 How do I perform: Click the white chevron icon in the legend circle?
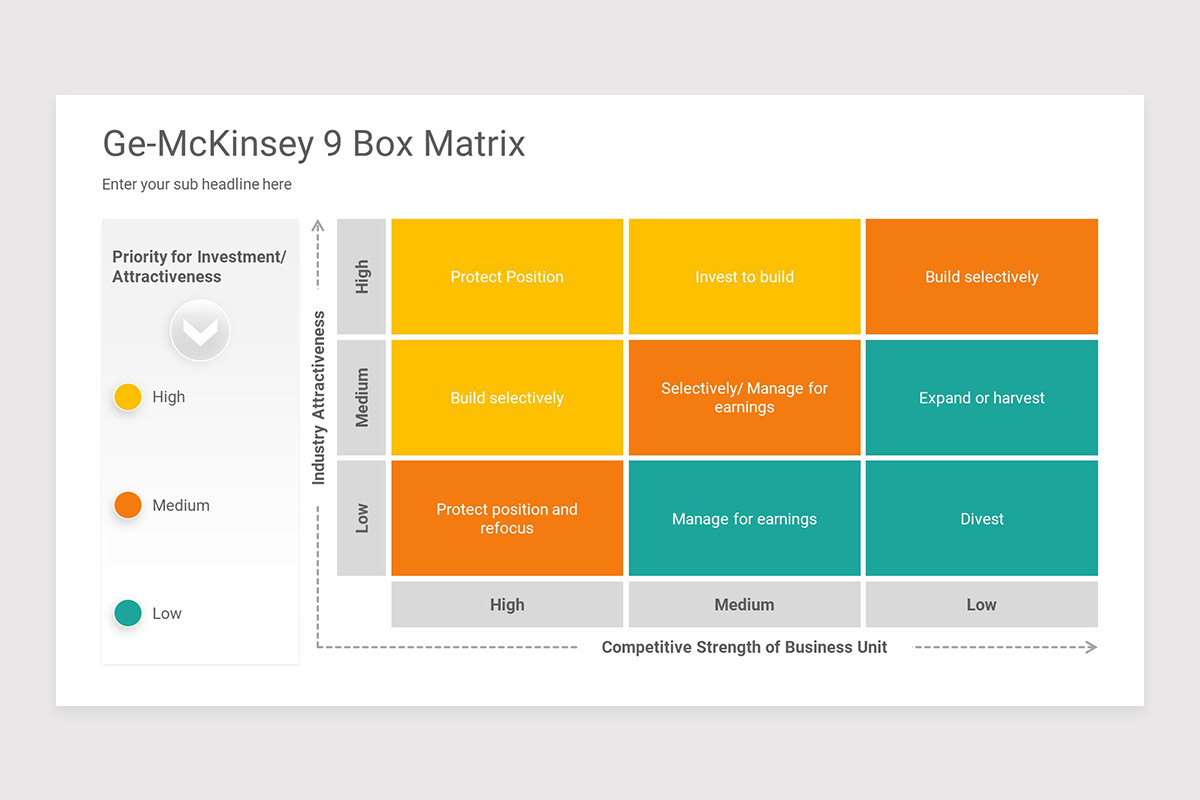coord(200,330)
